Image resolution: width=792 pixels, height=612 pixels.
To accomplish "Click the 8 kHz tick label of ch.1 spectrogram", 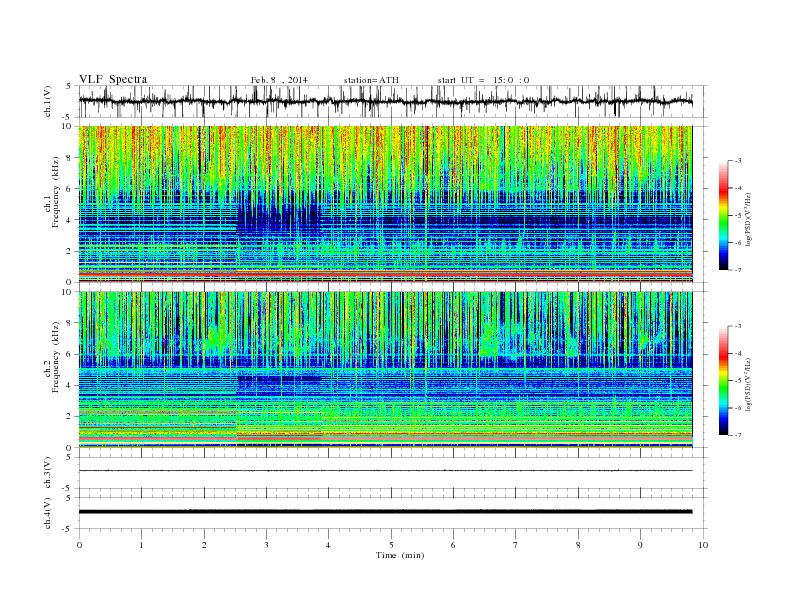I will coord(69,158).
